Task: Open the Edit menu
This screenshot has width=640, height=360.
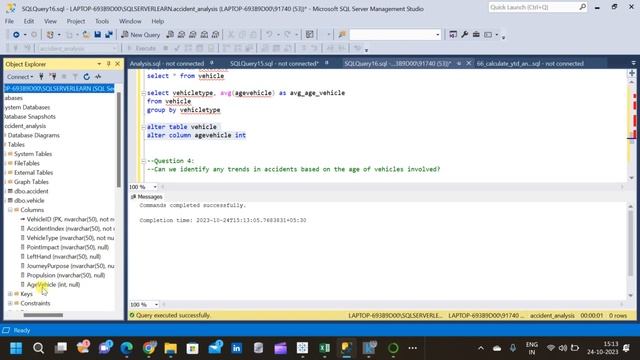Action: coord(29,21)
